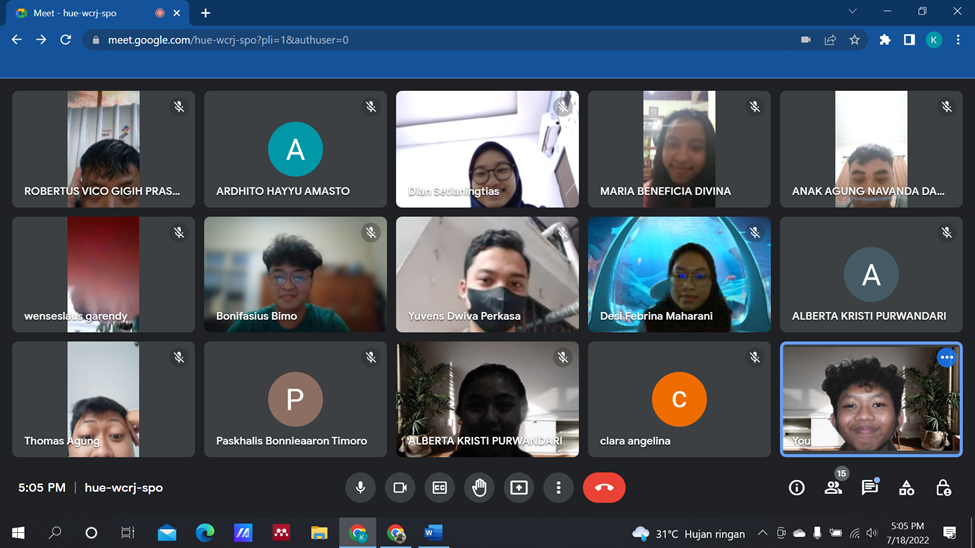This screenshot has width=975, height=548.
Task: Reload the Meet page
Action: click(x=65, y=40)
